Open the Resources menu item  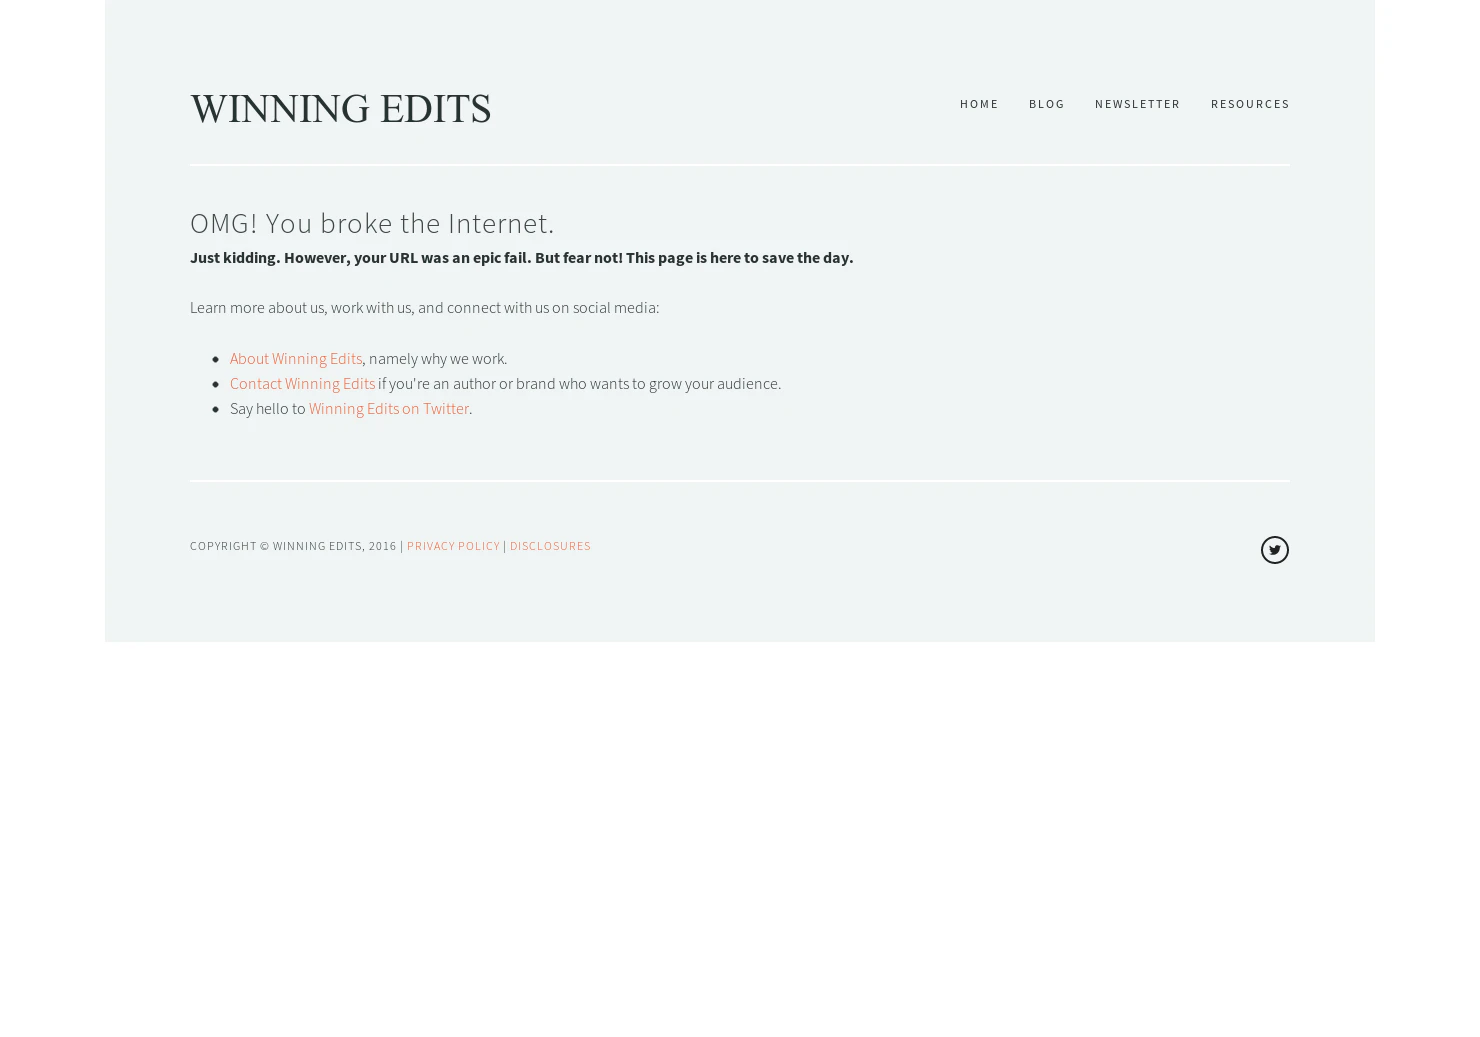tap(1249, 104)
